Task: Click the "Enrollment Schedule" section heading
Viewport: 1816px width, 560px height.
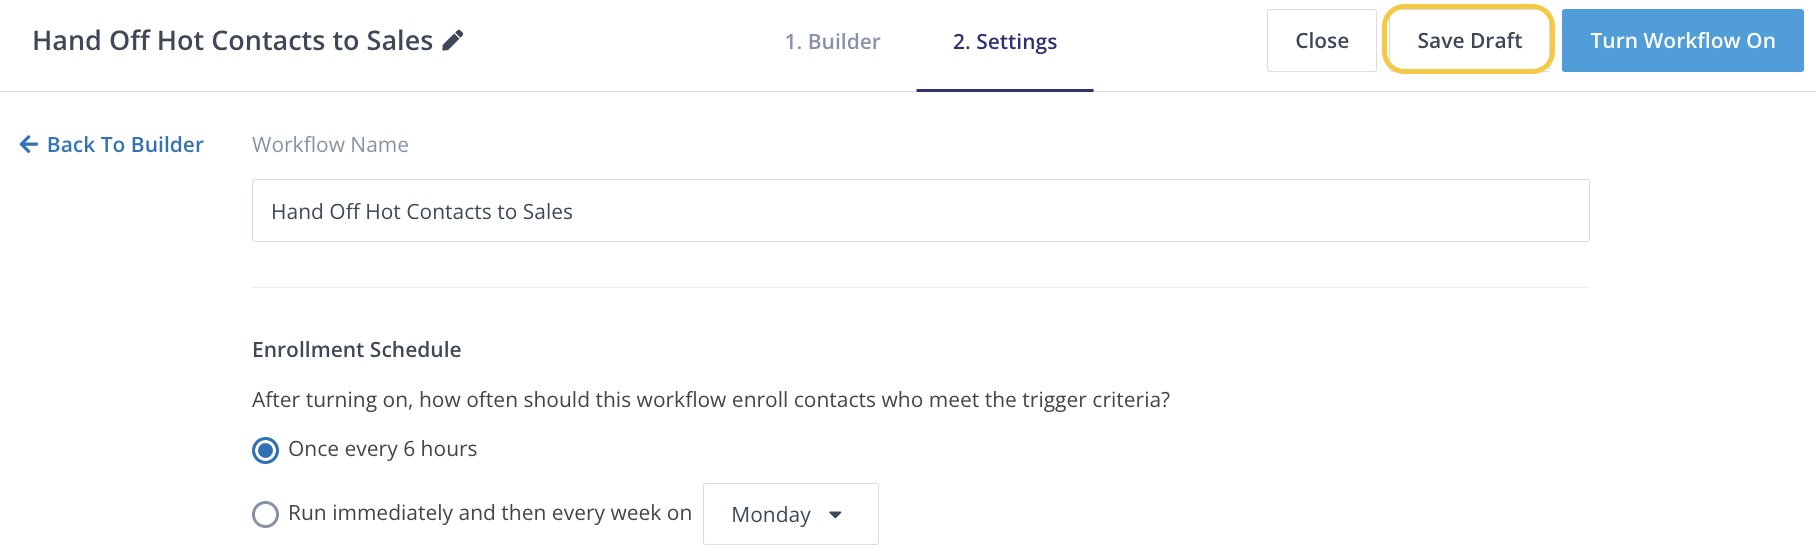Action: 356,350
